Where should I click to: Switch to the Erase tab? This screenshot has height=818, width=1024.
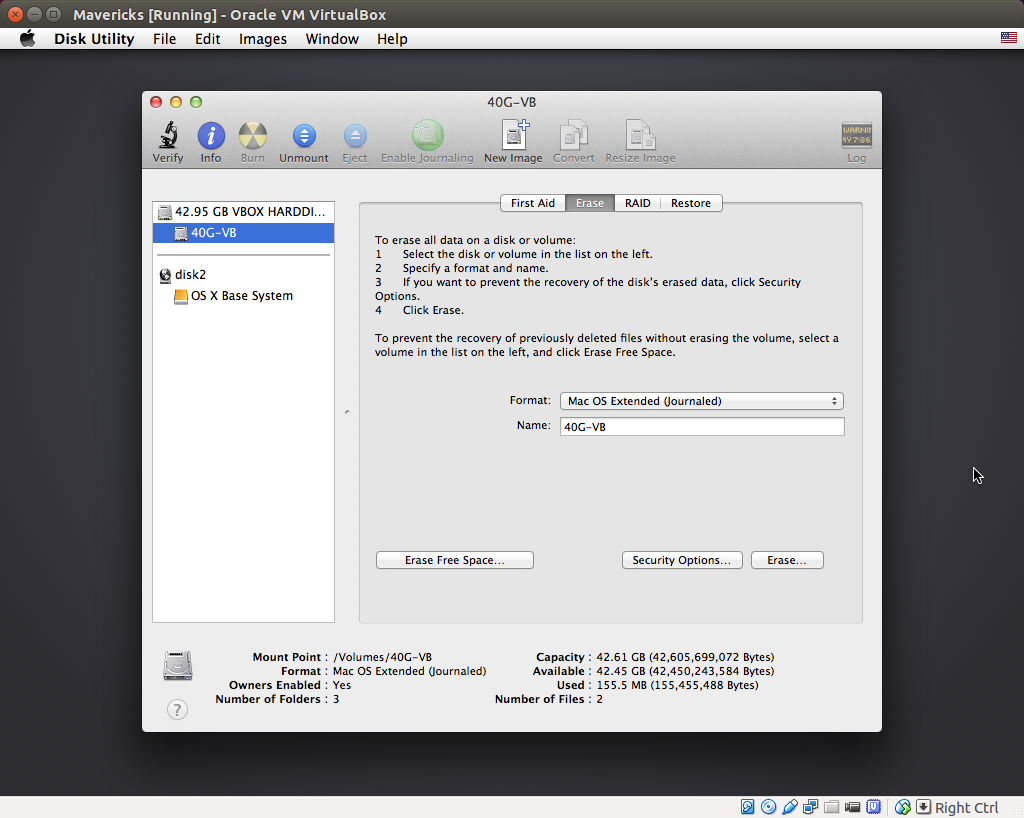coord(590,203)
